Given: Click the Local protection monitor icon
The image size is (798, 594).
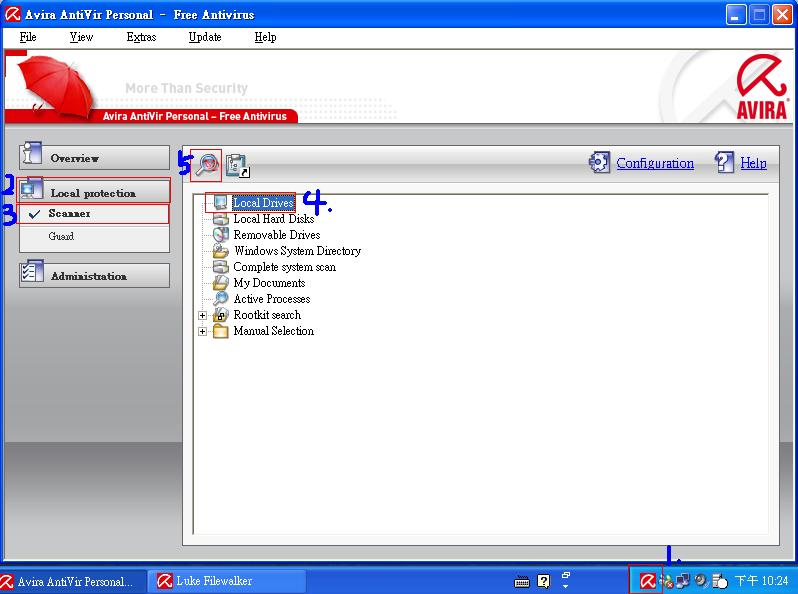Looking at the screenshot, I should (x=32, y=190).
